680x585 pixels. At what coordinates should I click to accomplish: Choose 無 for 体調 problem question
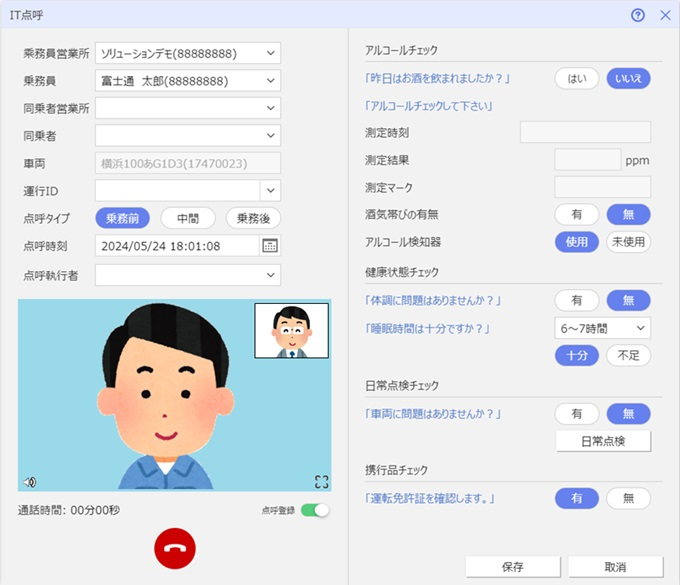pos(628,300)
